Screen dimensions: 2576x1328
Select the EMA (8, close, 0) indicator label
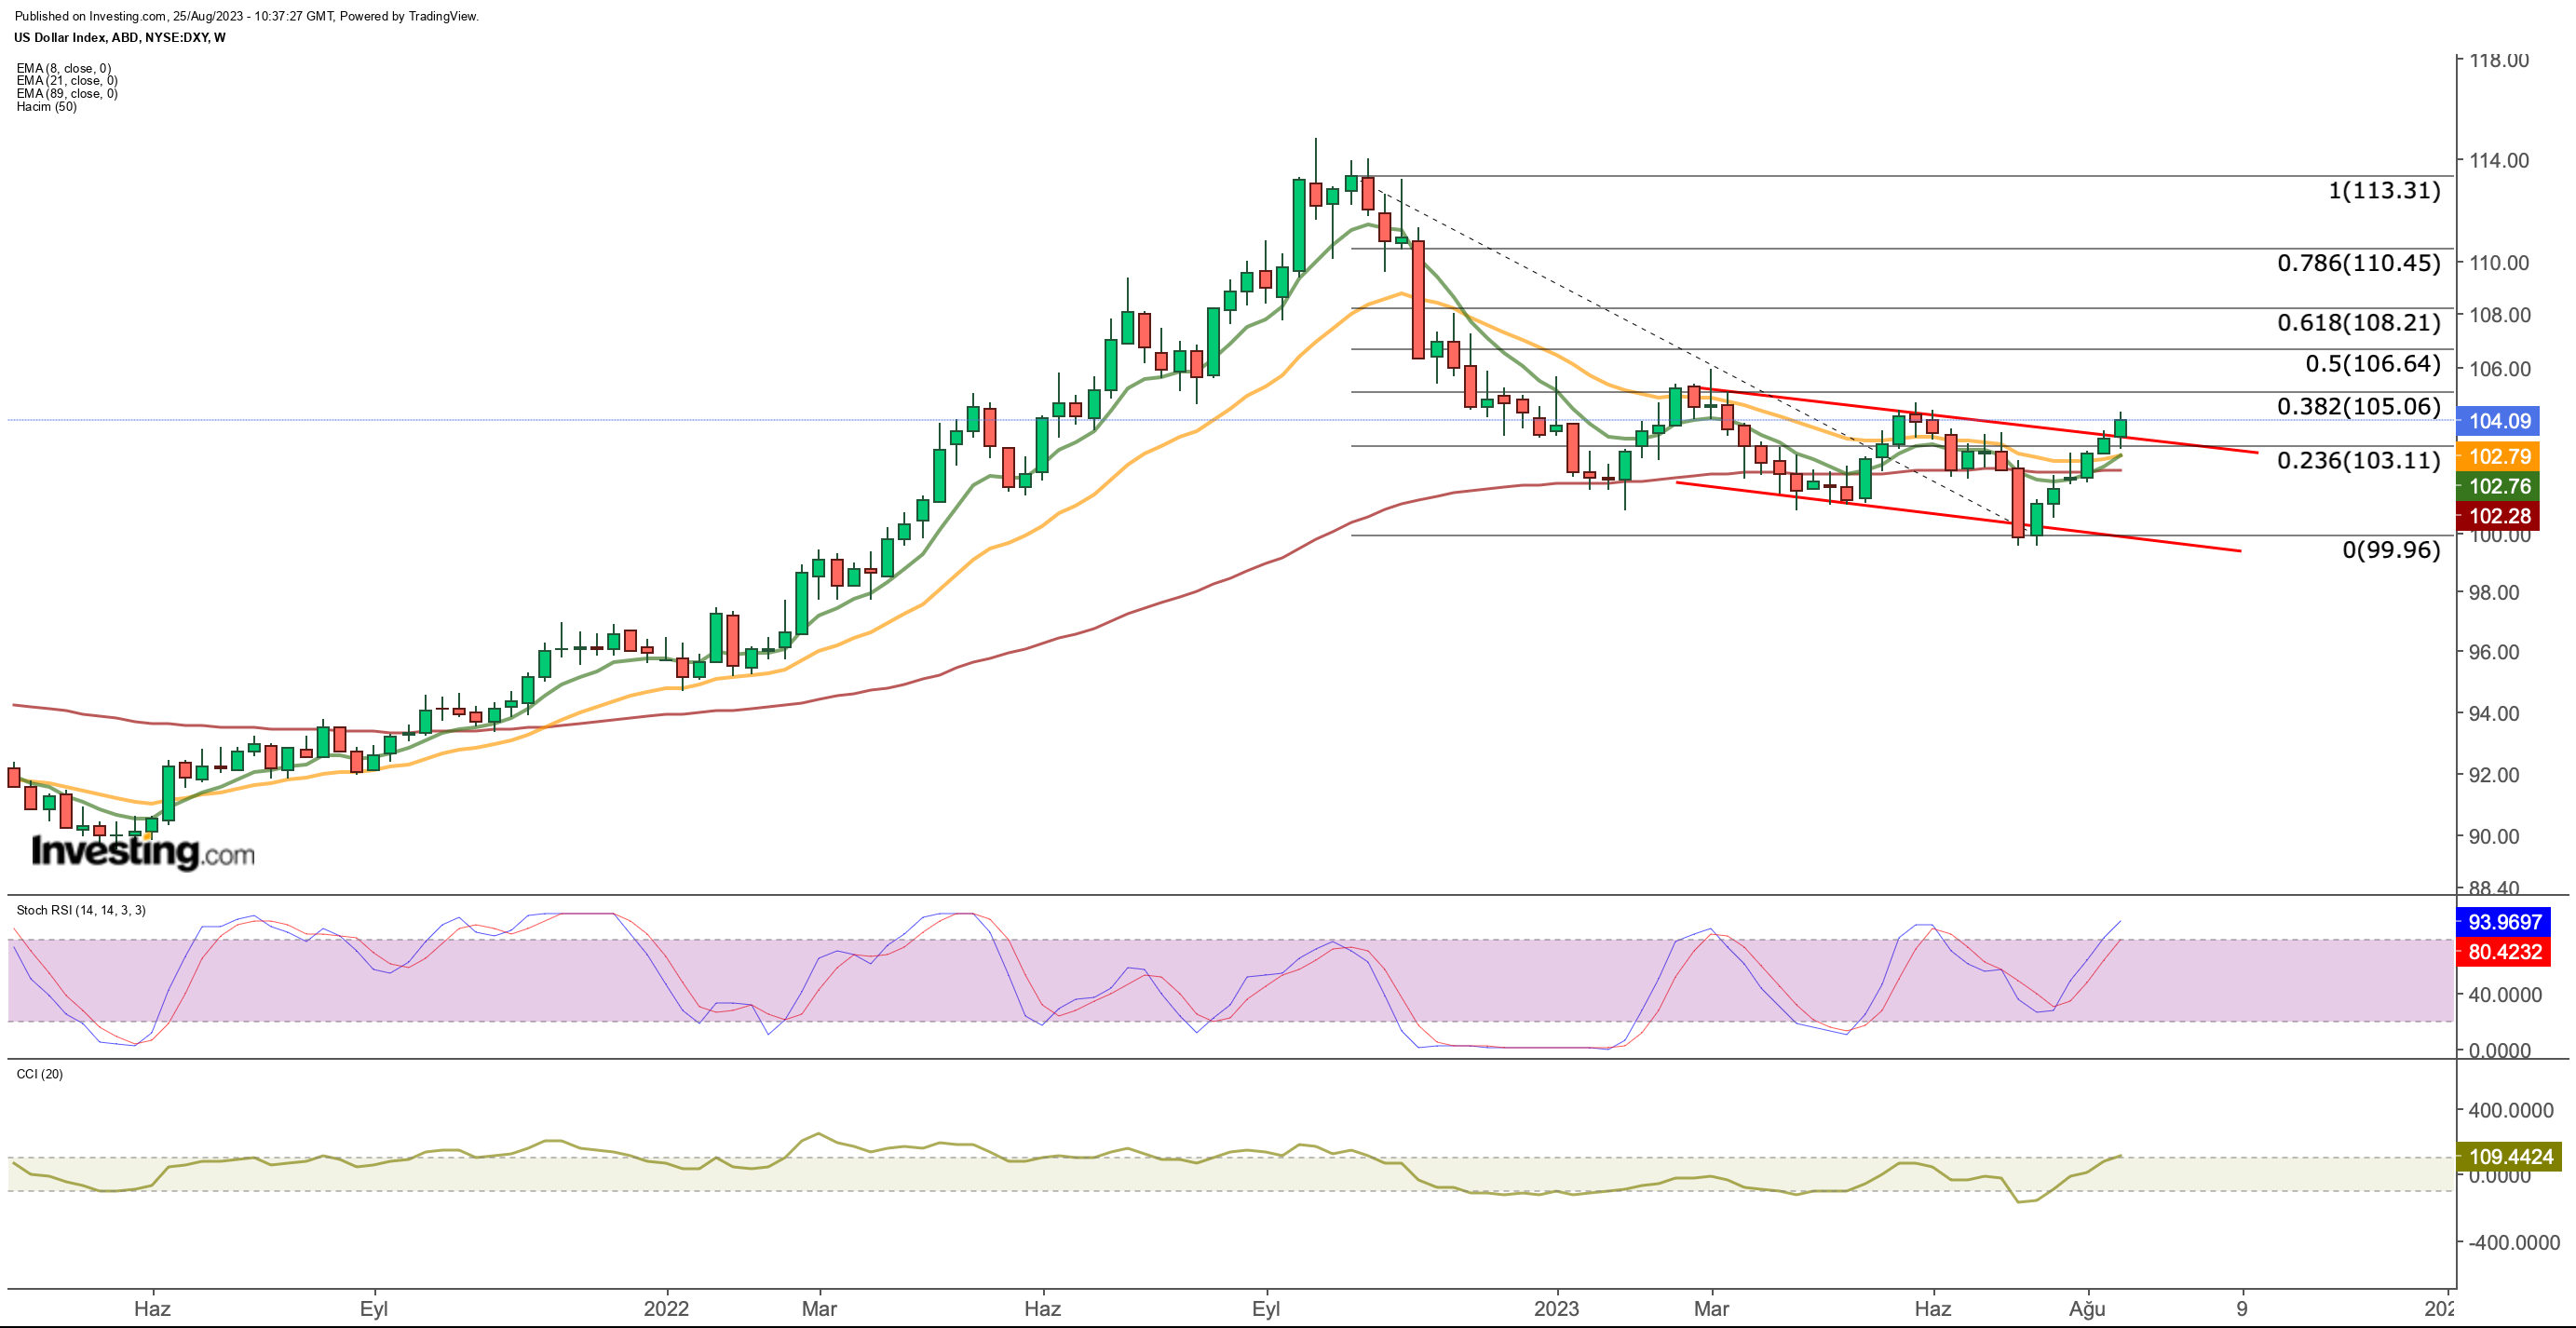coord(64,69)
